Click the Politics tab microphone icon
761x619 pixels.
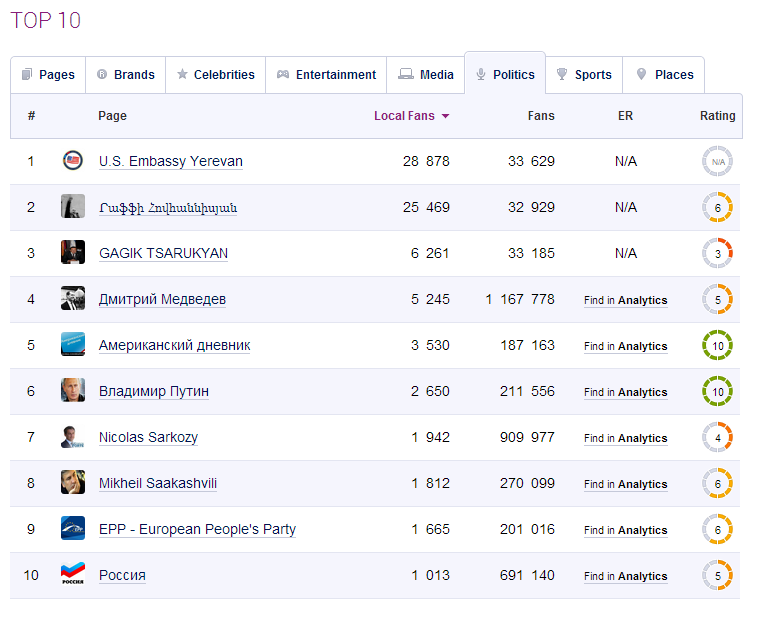pyautogui.click(x=480, y=74)
